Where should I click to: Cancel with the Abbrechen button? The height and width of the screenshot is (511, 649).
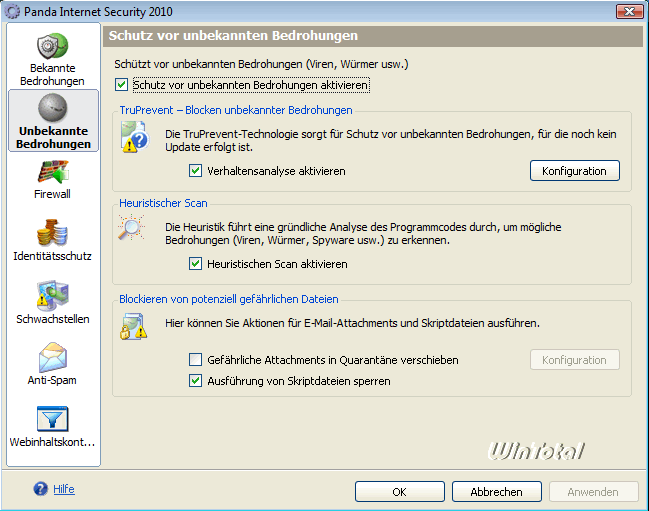(497, 492)
